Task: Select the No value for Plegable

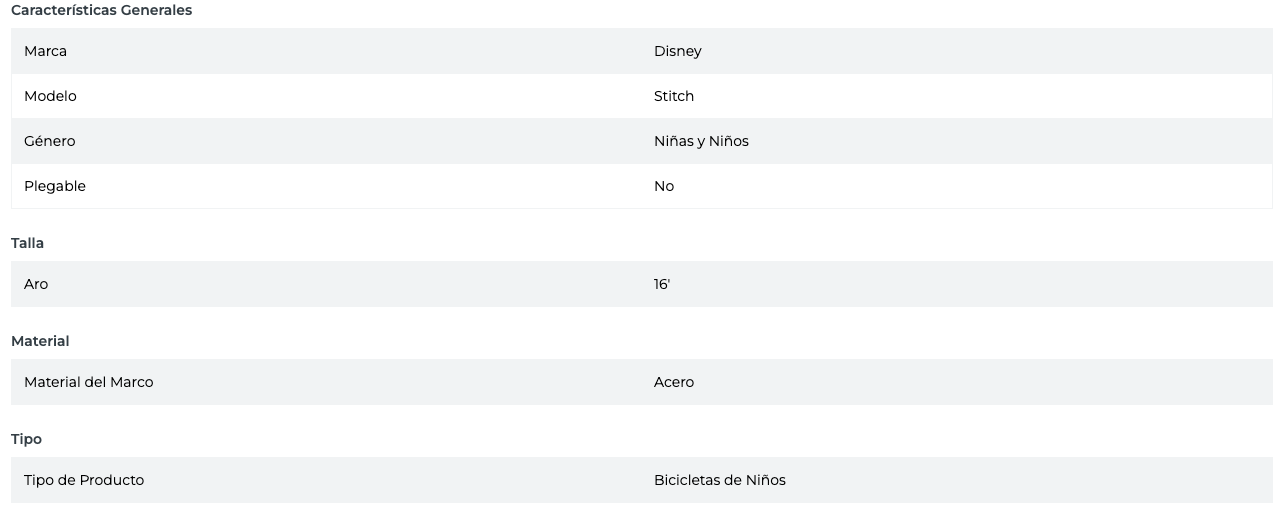Action: pyautogui.click(x=663, y=186)
